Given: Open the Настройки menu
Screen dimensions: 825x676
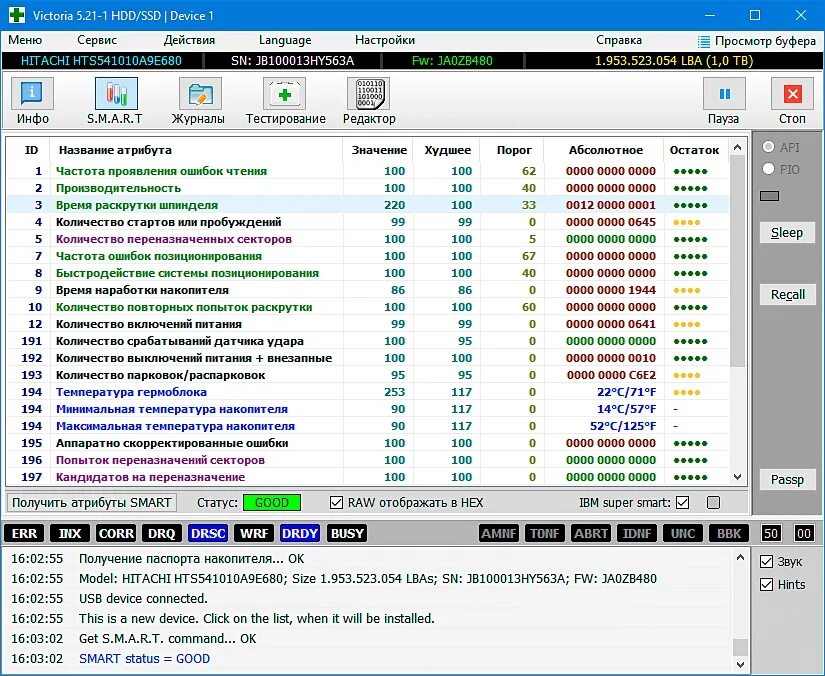Looking at the screenshot, I should tap(385, 40).
